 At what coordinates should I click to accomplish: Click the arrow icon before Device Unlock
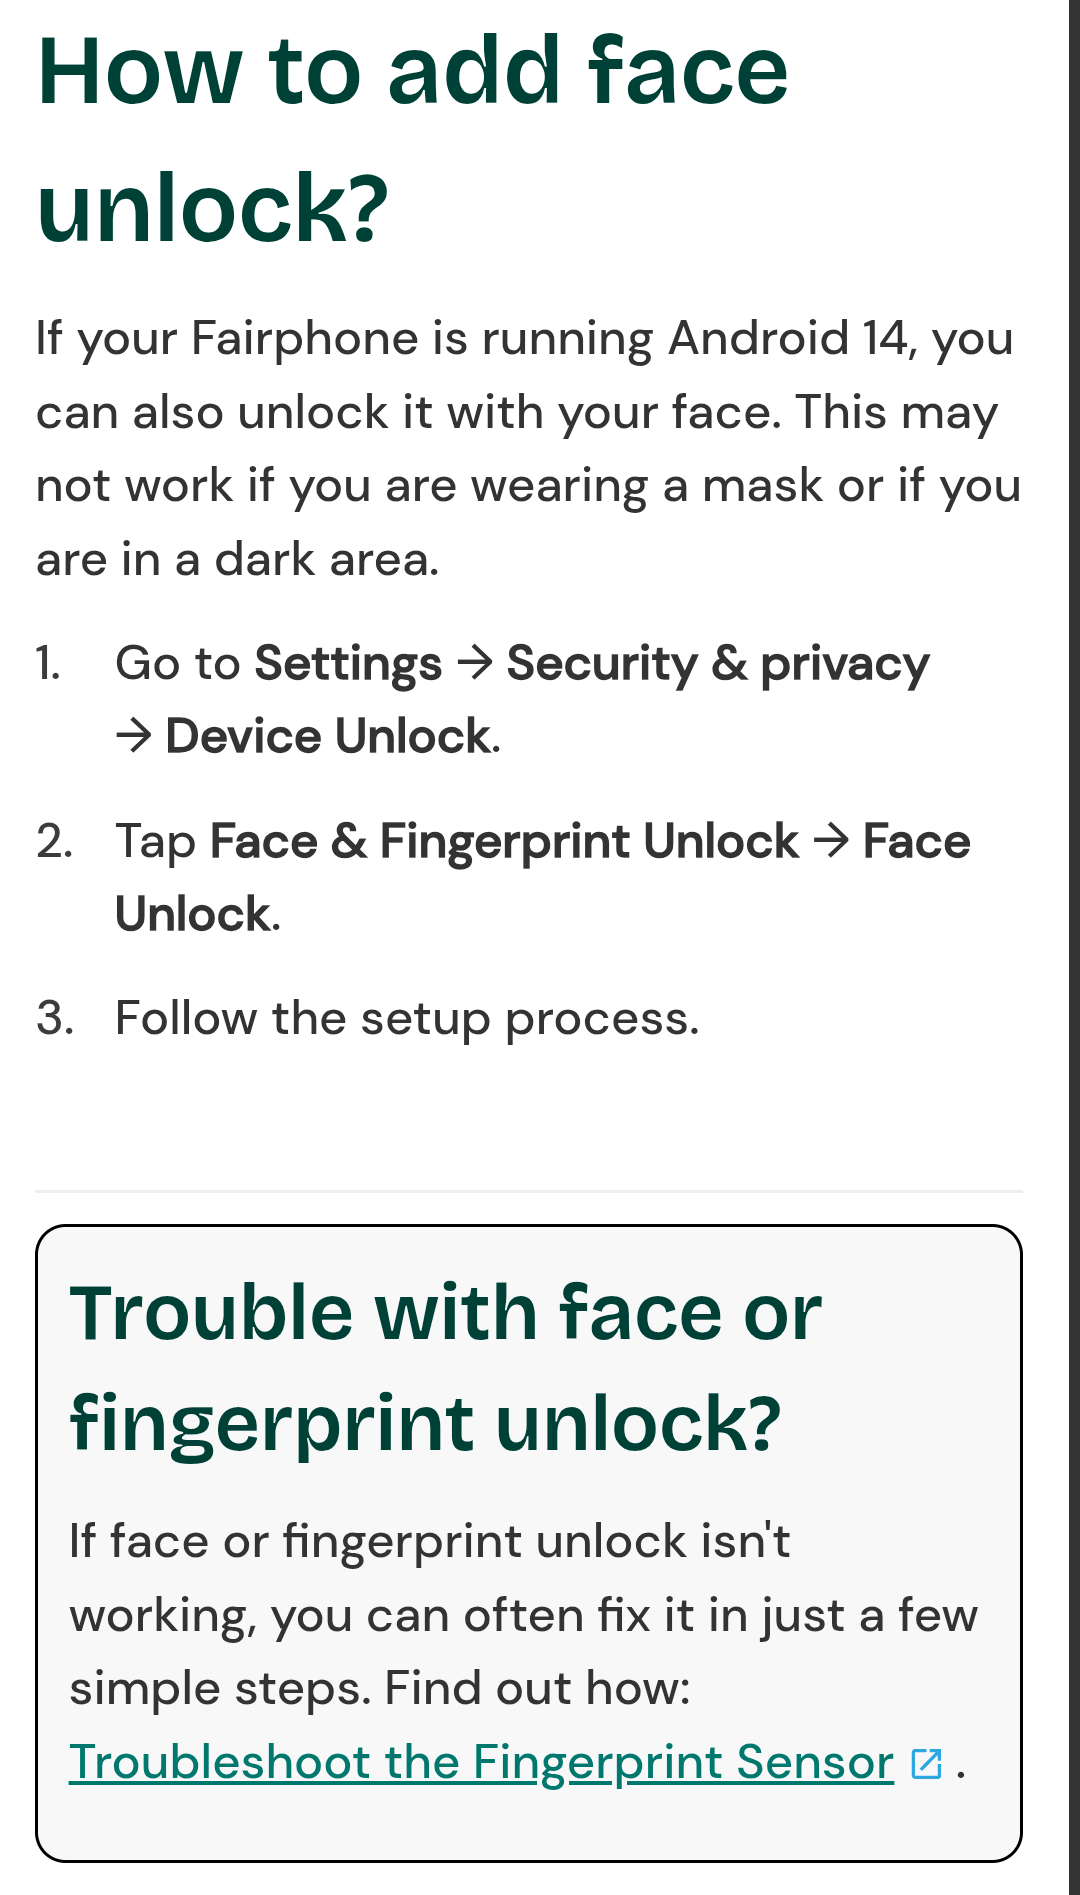[x=134, y=737]
